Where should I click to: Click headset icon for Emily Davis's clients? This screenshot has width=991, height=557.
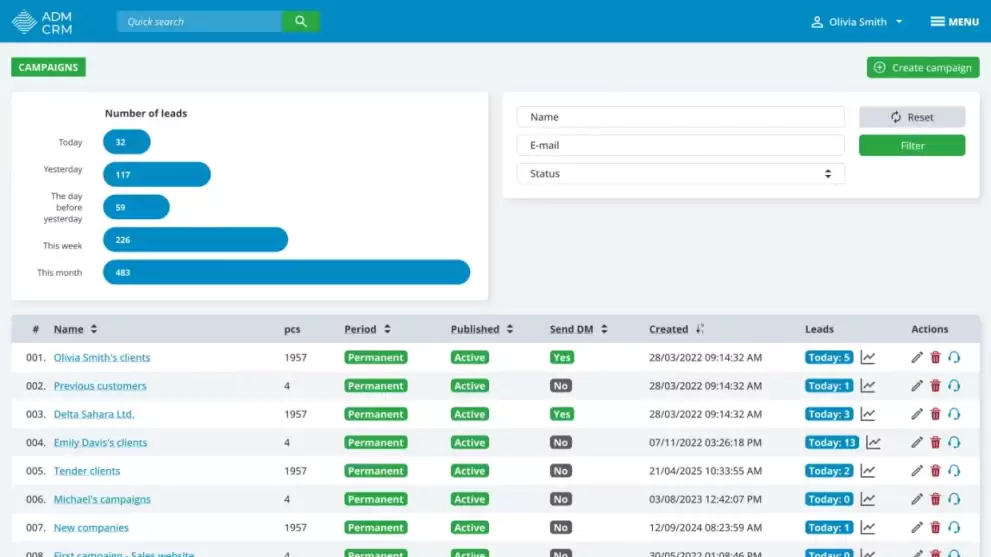pos(954,443)
